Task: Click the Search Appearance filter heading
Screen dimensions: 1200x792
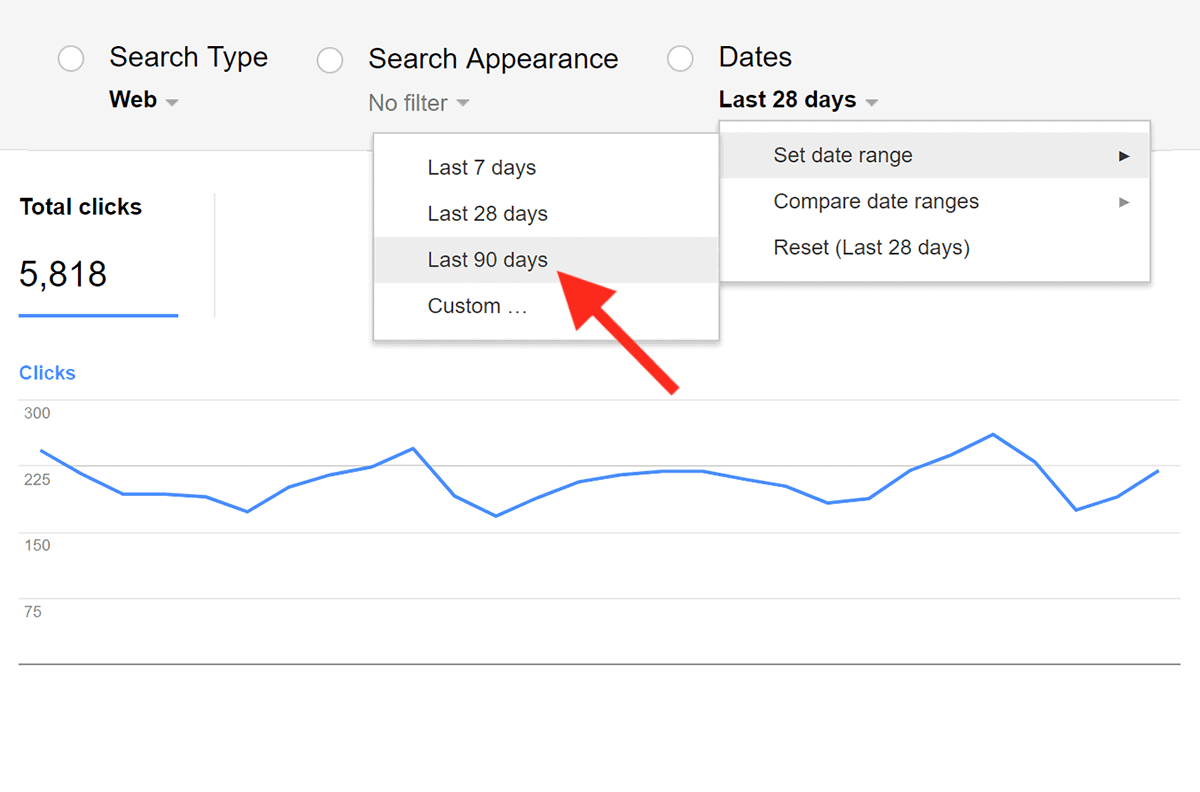Action: 493,59
